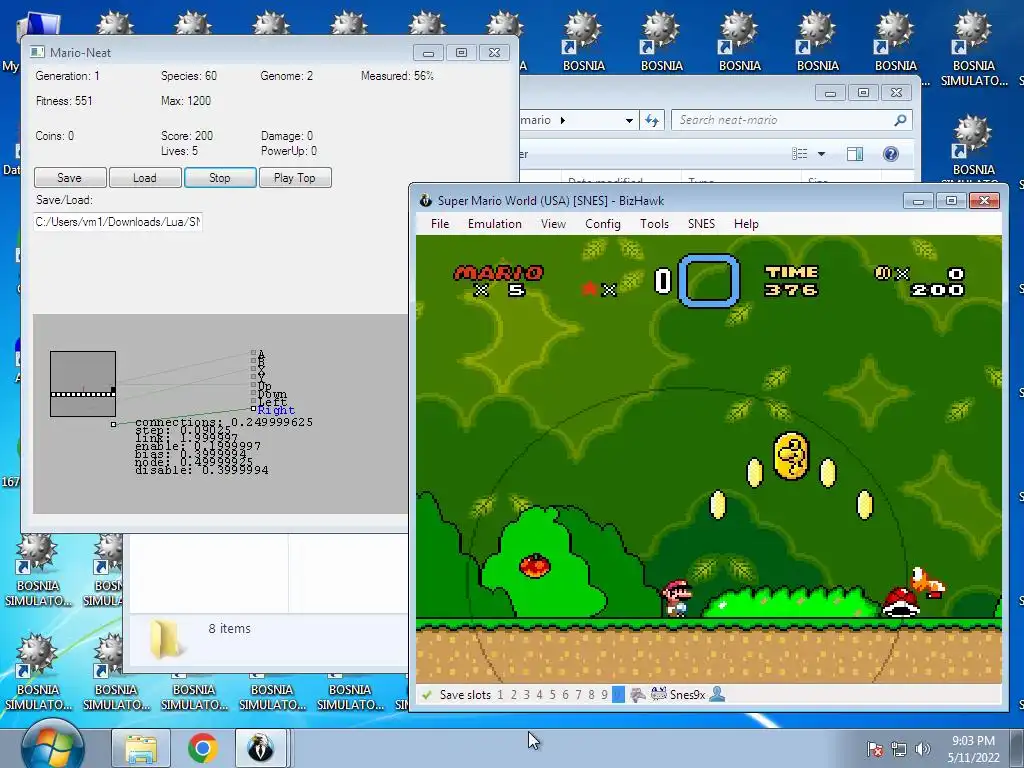
Task: Click the Mario-Neat window title icon
Action: pos(37,52)
